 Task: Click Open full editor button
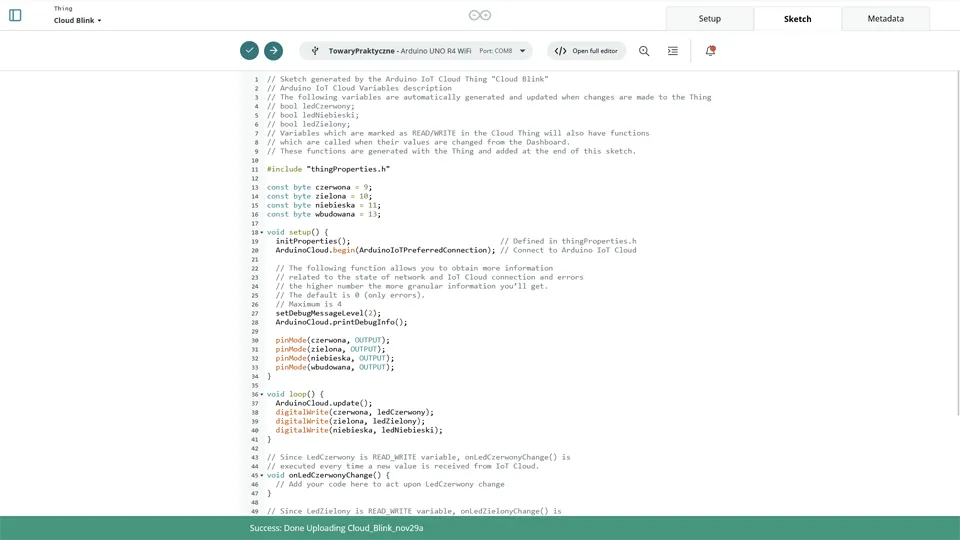pyautogui.click(x=587, y=51)
